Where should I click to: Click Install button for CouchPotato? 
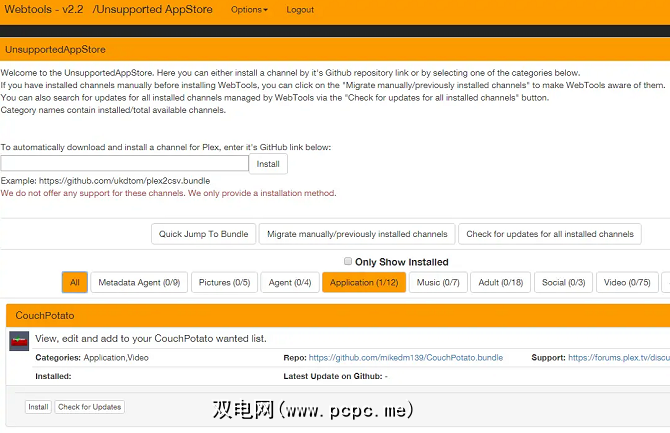pyautogui.click(x=38, y=407)
